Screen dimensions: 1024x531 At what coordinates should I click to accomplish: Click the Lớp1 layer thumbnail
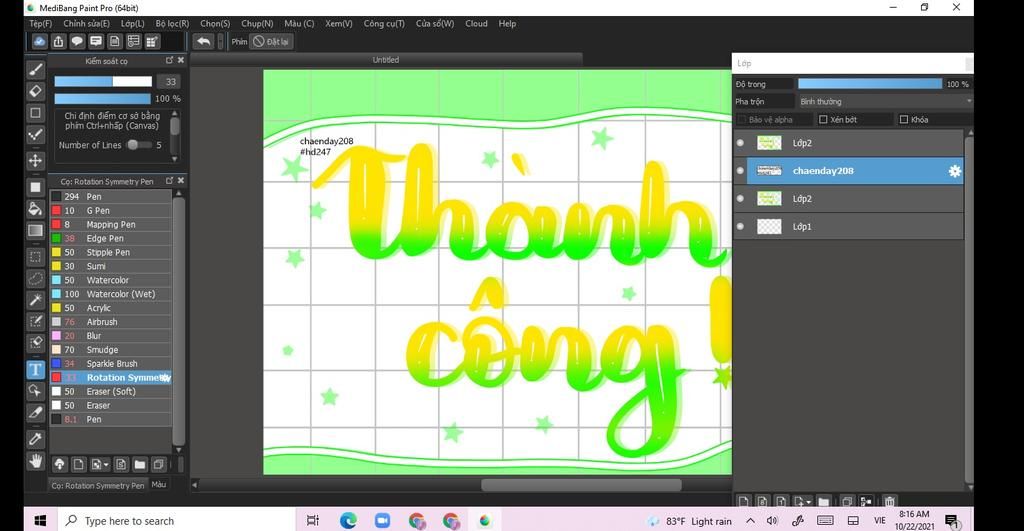click(769, 227)
